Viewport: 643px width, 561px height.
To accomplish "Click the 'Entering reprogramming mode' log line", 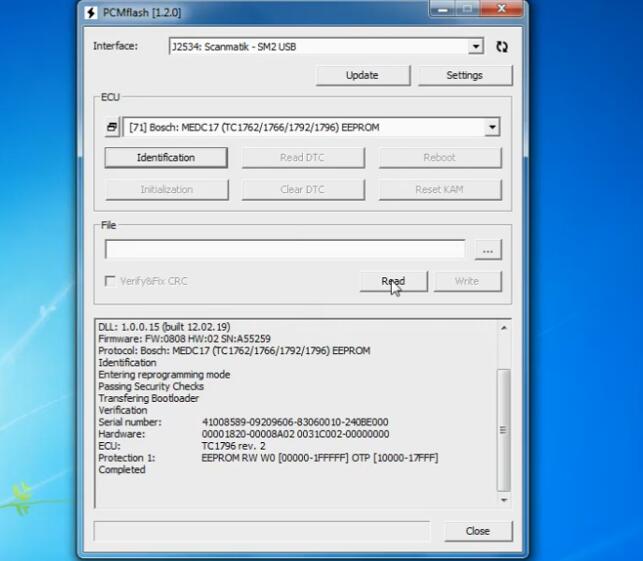I will (x=164, y=375).
